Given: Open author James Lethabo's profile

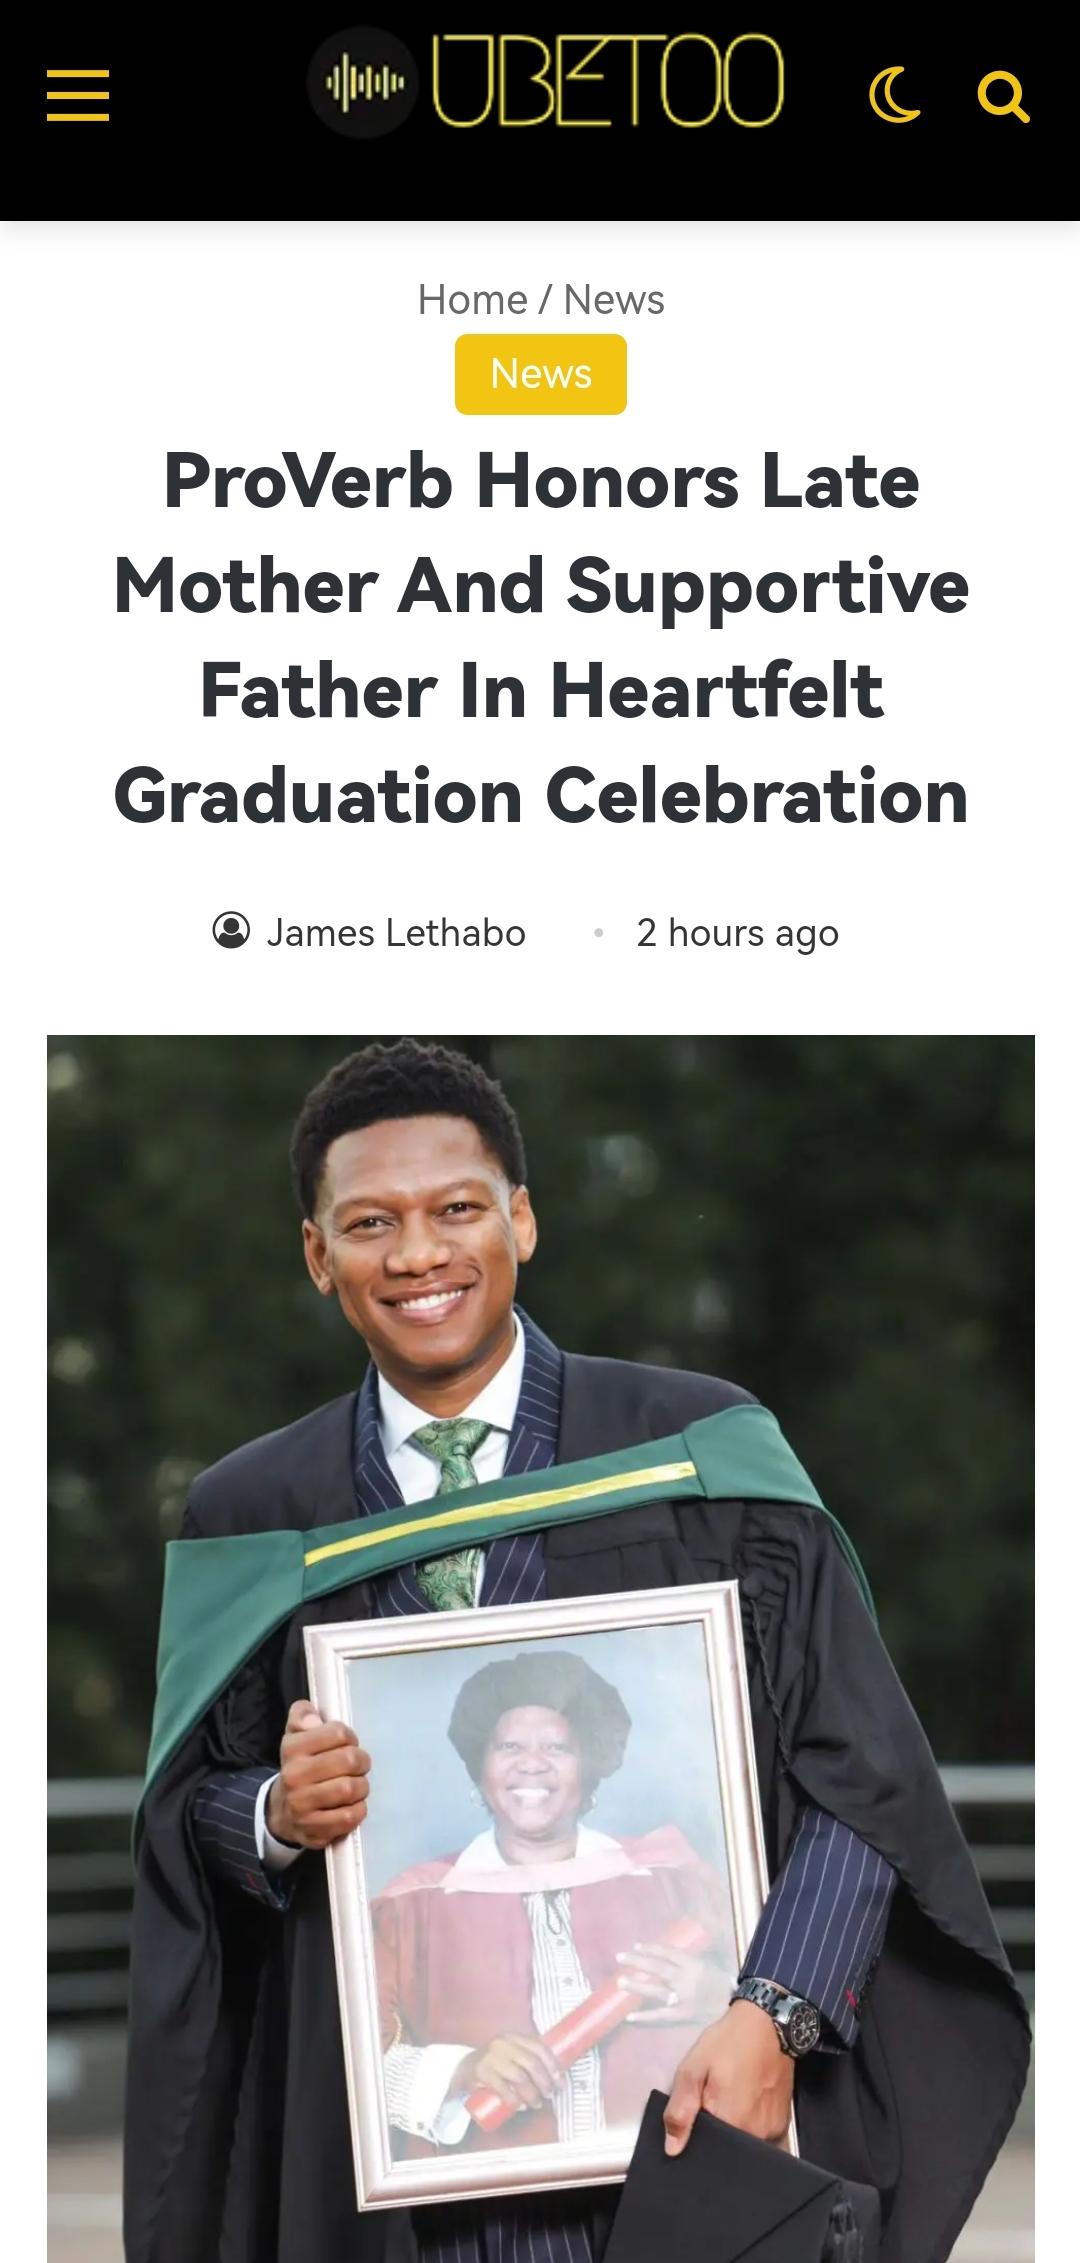Looking at the screenshot, I should click(396, 933).
